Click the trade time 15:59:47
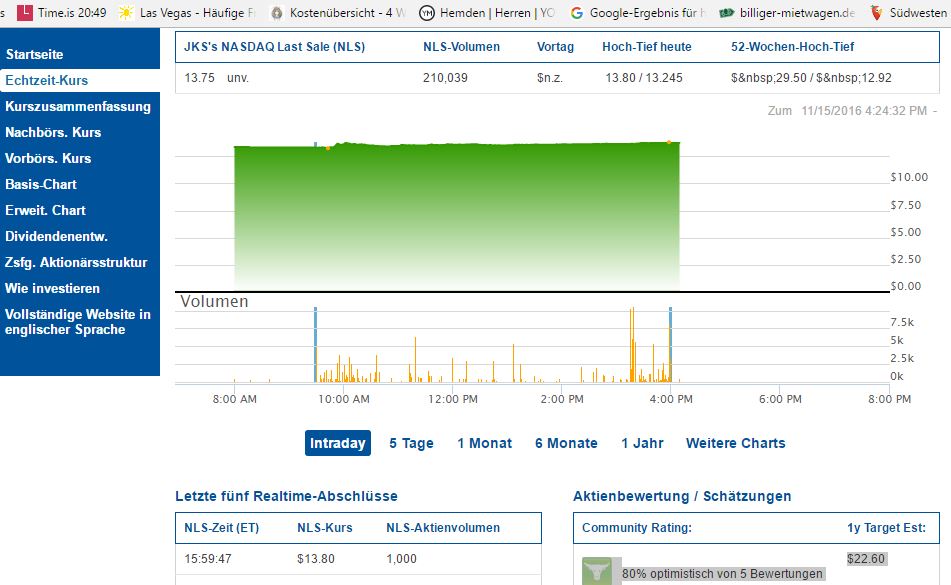The width and height of the screenshot is (951, 585). click(x=208, y=558)
